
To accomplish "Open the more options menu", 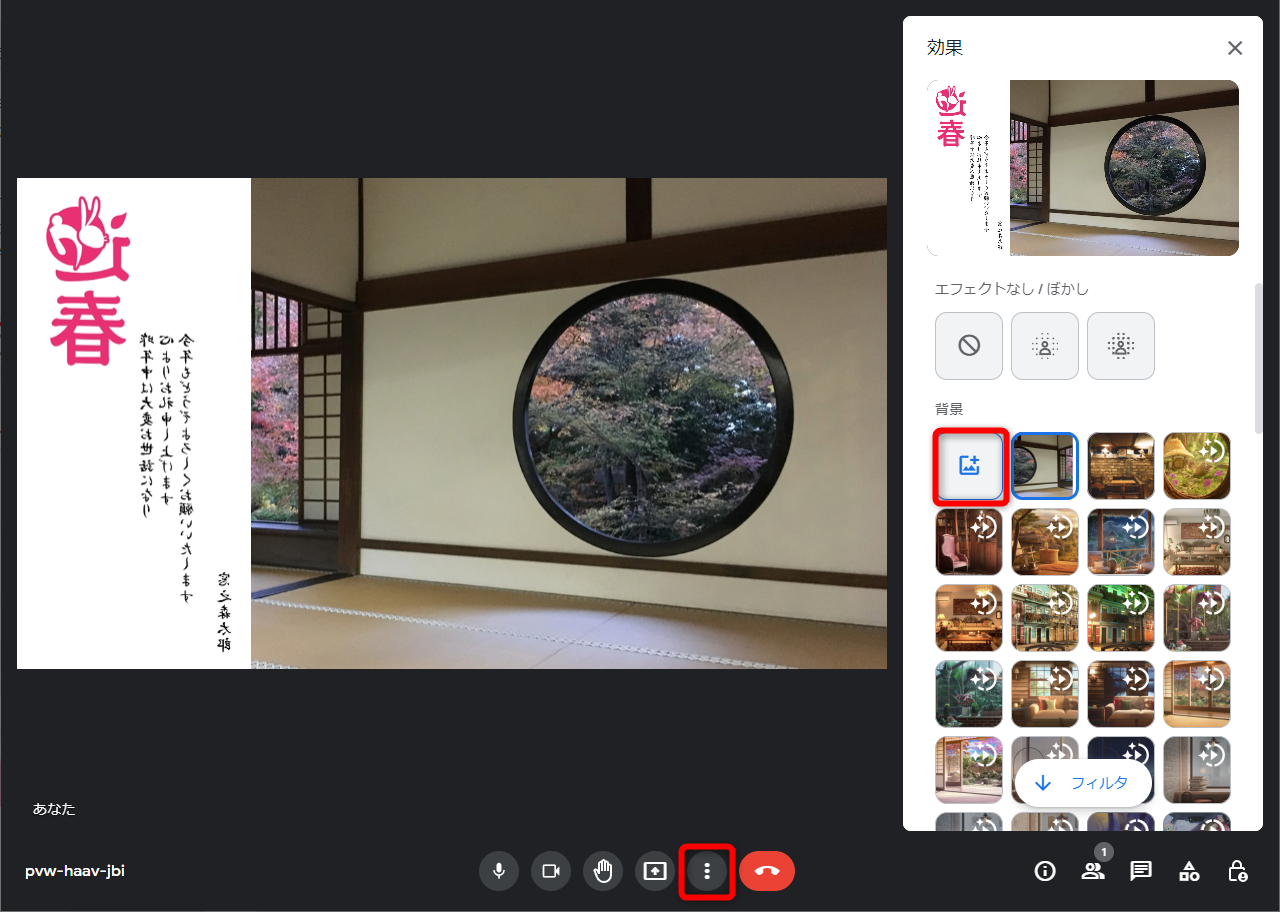I will (x=707, y=871).
